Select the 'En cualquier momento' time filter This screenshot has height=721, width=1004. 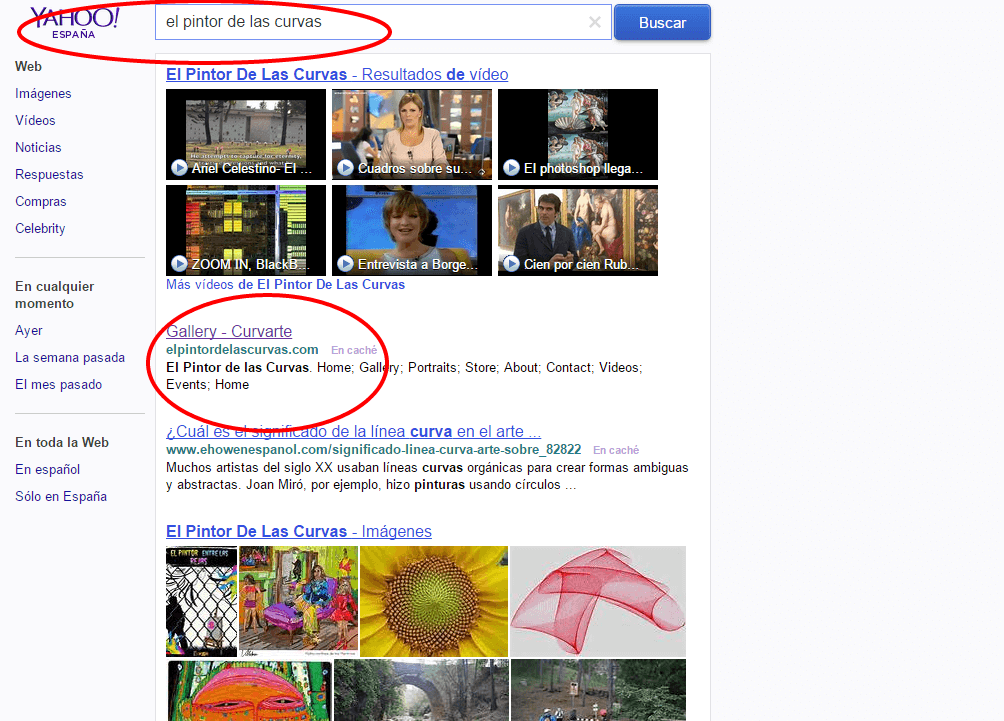pos(54,295)
